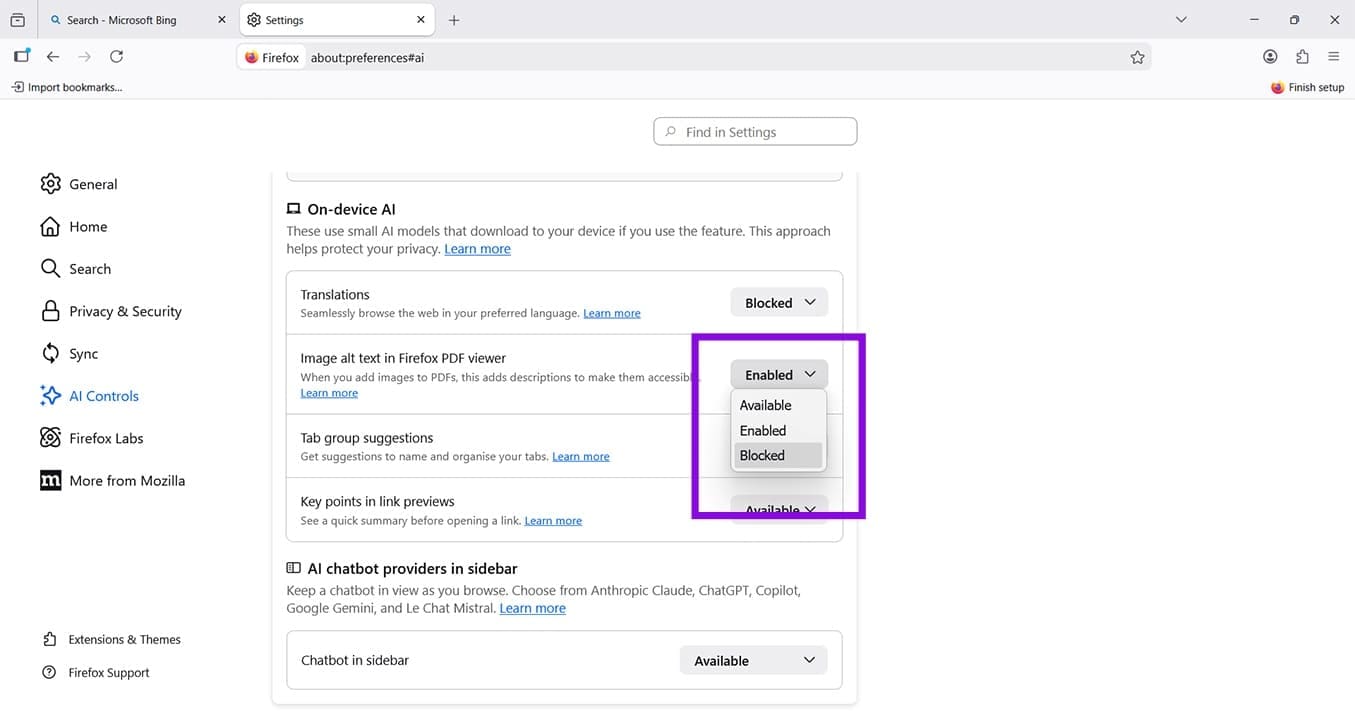Reload the page with the refresh icon
This screenshot has width=1355, height=720.
coord(117,57)
